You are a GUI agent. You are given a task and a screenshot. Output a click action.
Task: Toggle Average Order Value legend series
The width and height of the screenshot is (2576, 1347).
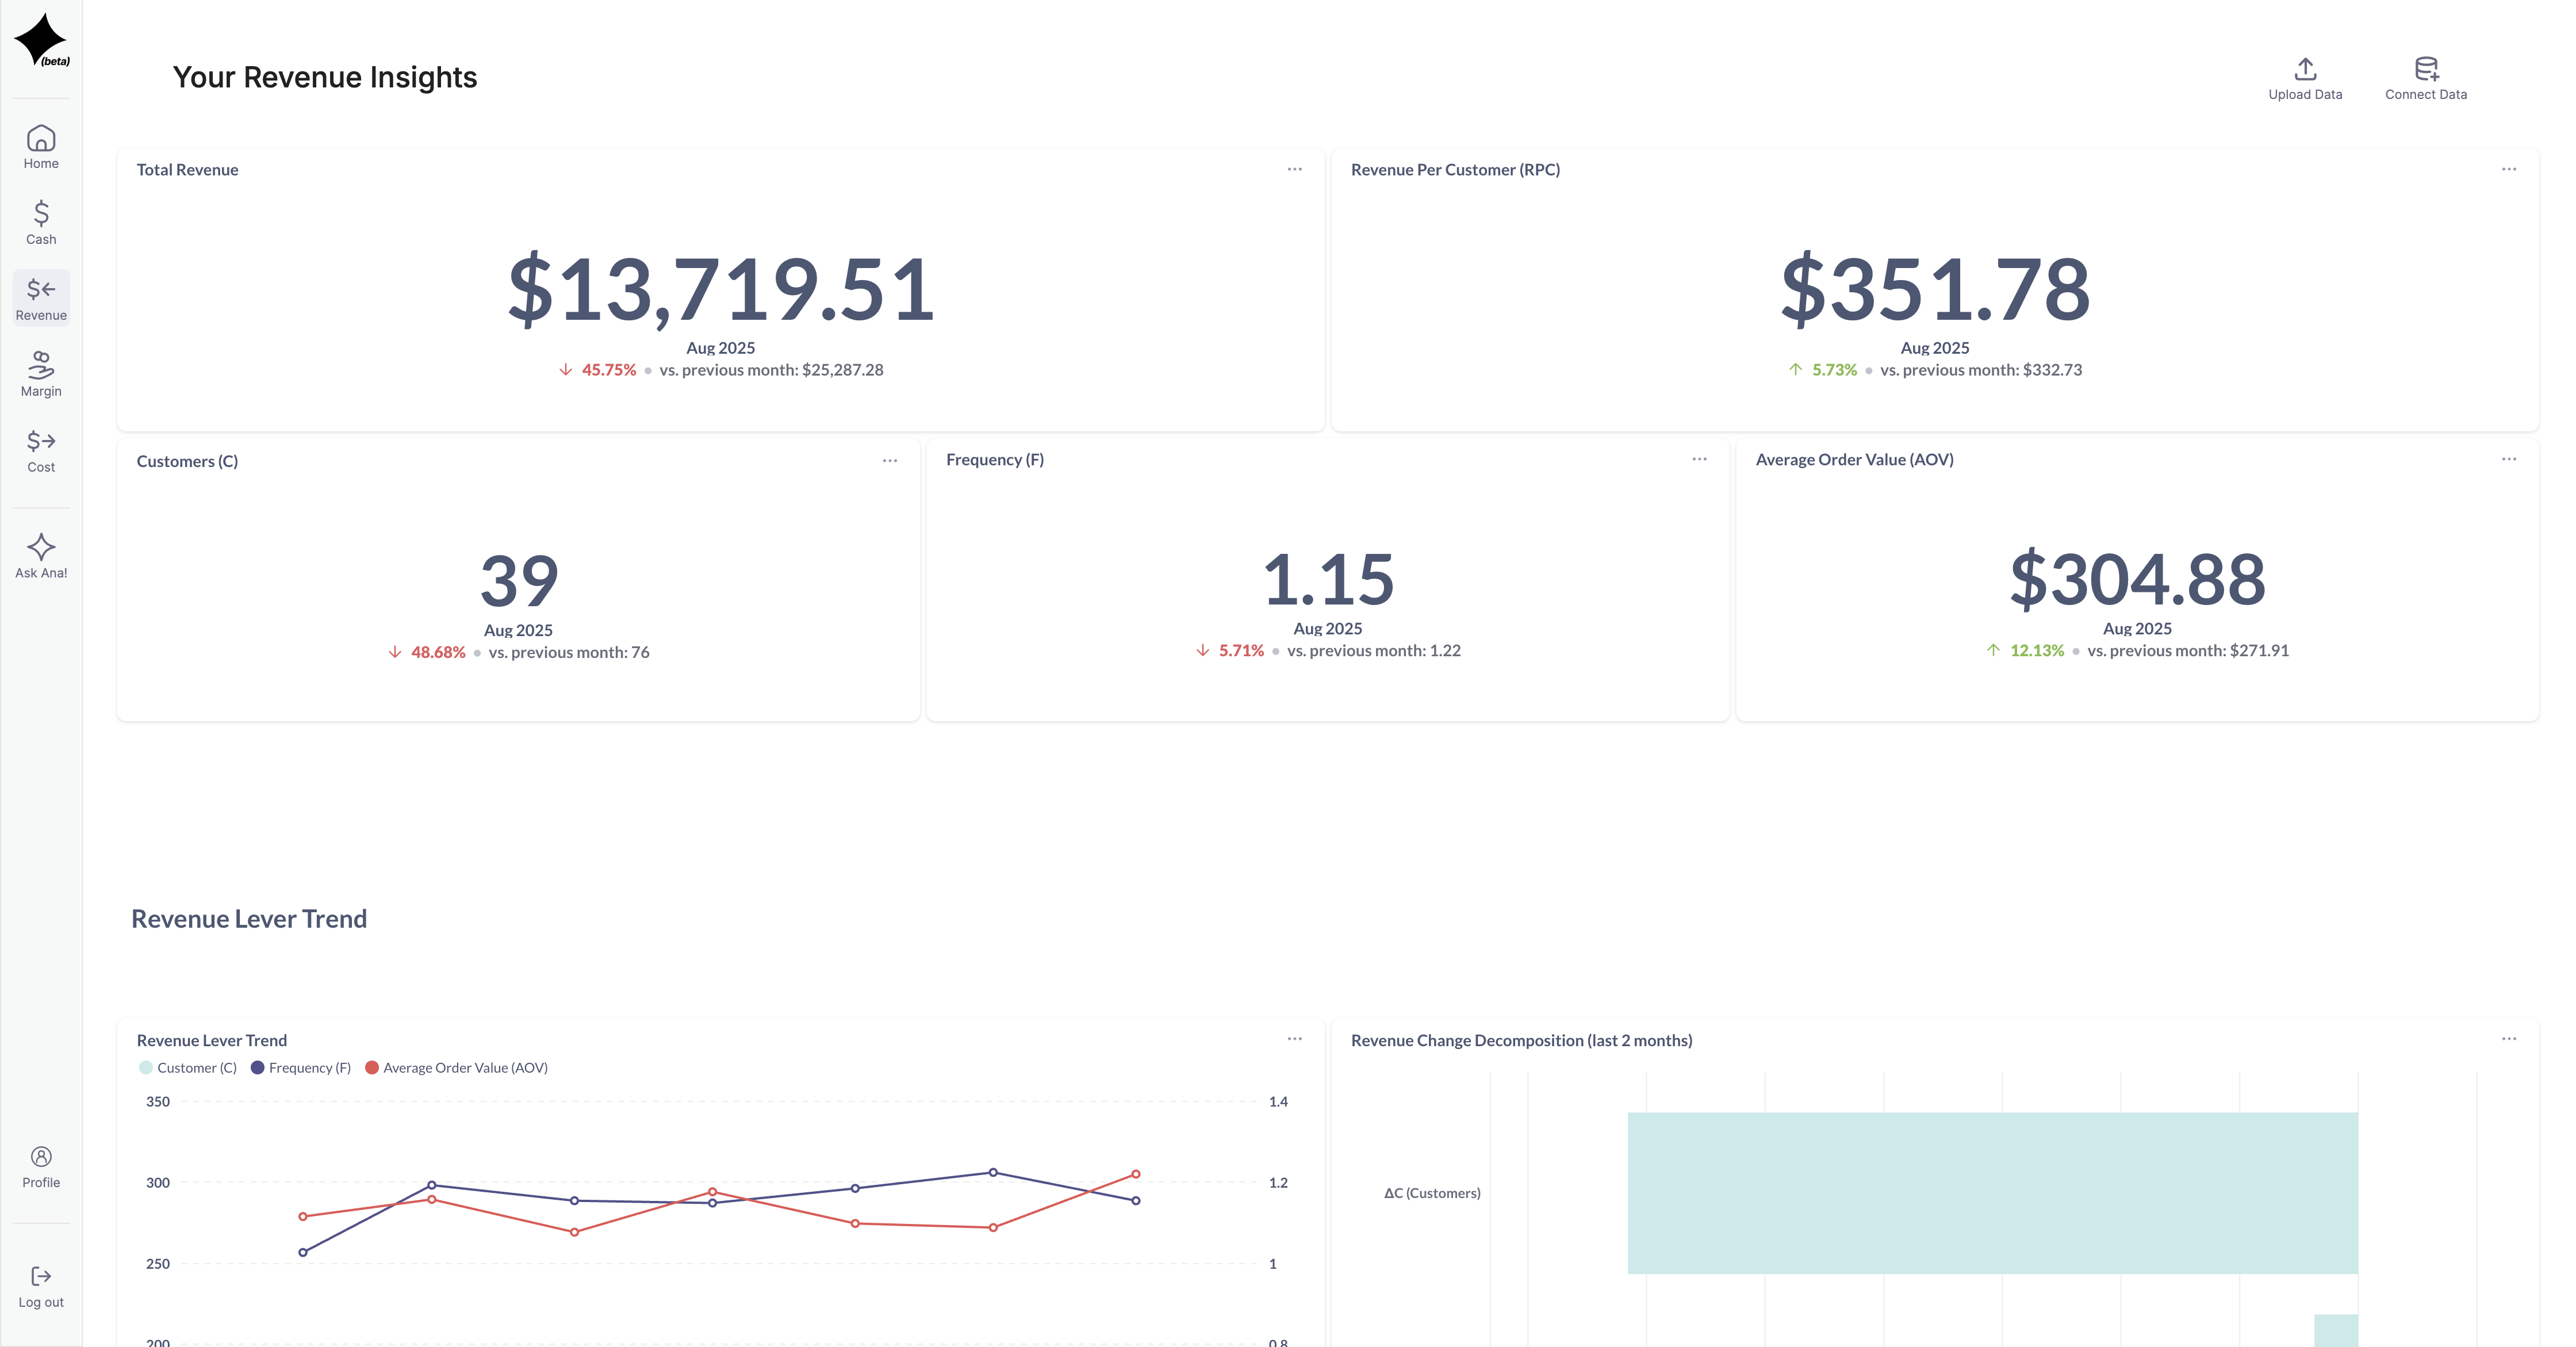click(x=457, y=1068)
